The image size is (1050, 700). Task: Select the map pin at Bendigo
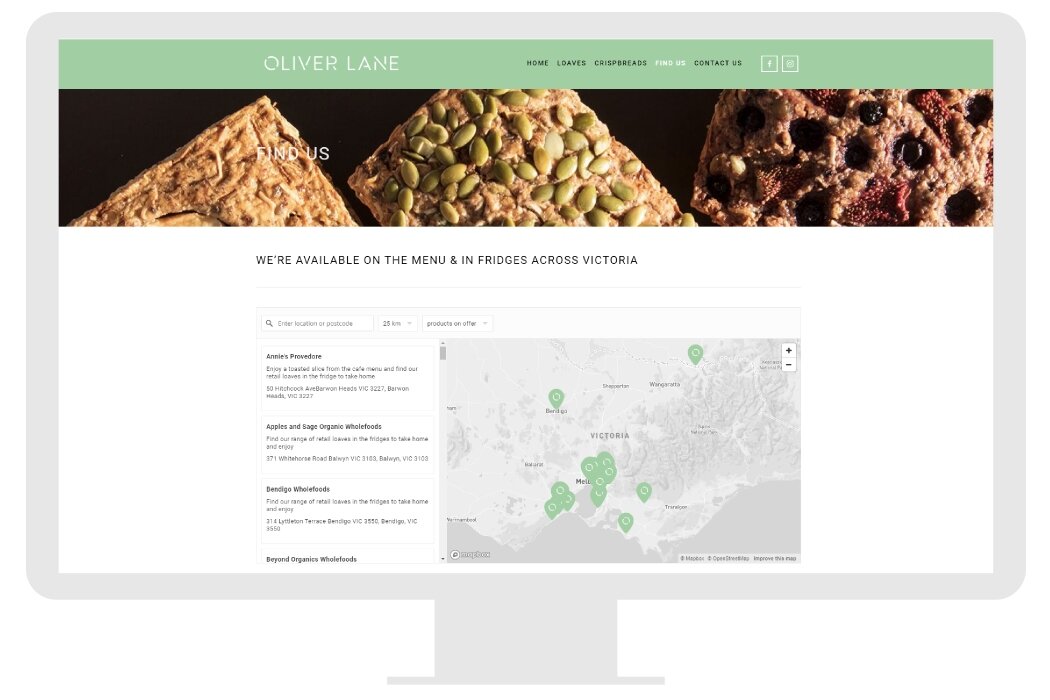coord(556,399)
